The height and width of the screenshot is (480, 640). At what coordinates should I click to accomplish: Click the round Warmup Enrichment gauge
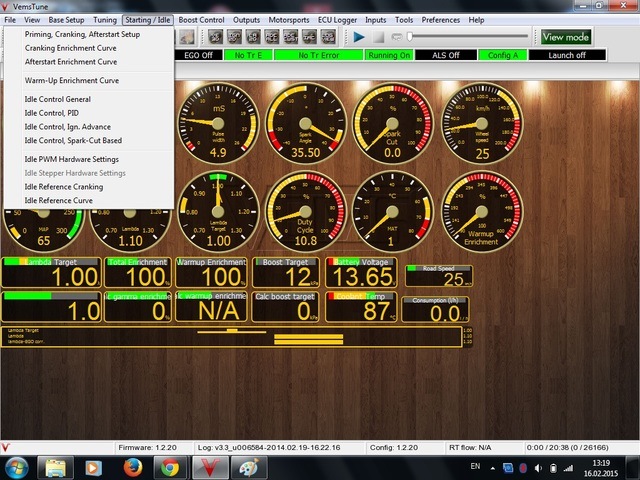tap(482, 211)
